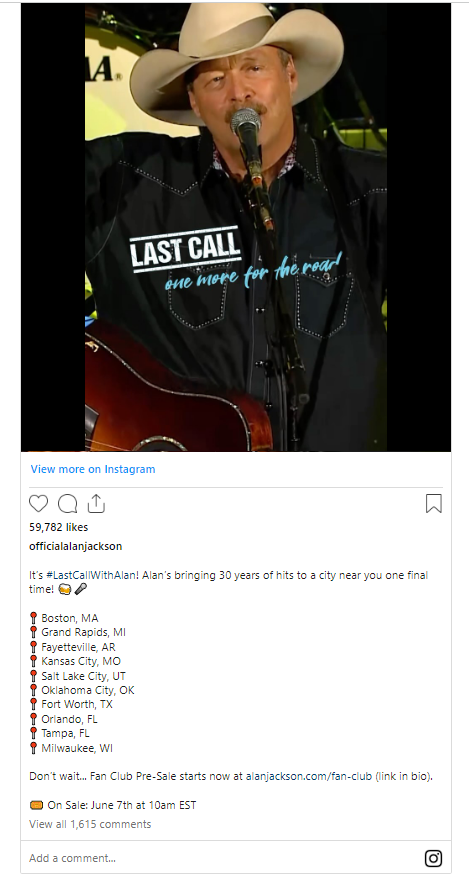Screen dimensions: 469x879
Task: Click the microphone emoji in caption
Action: coord(81,589)
